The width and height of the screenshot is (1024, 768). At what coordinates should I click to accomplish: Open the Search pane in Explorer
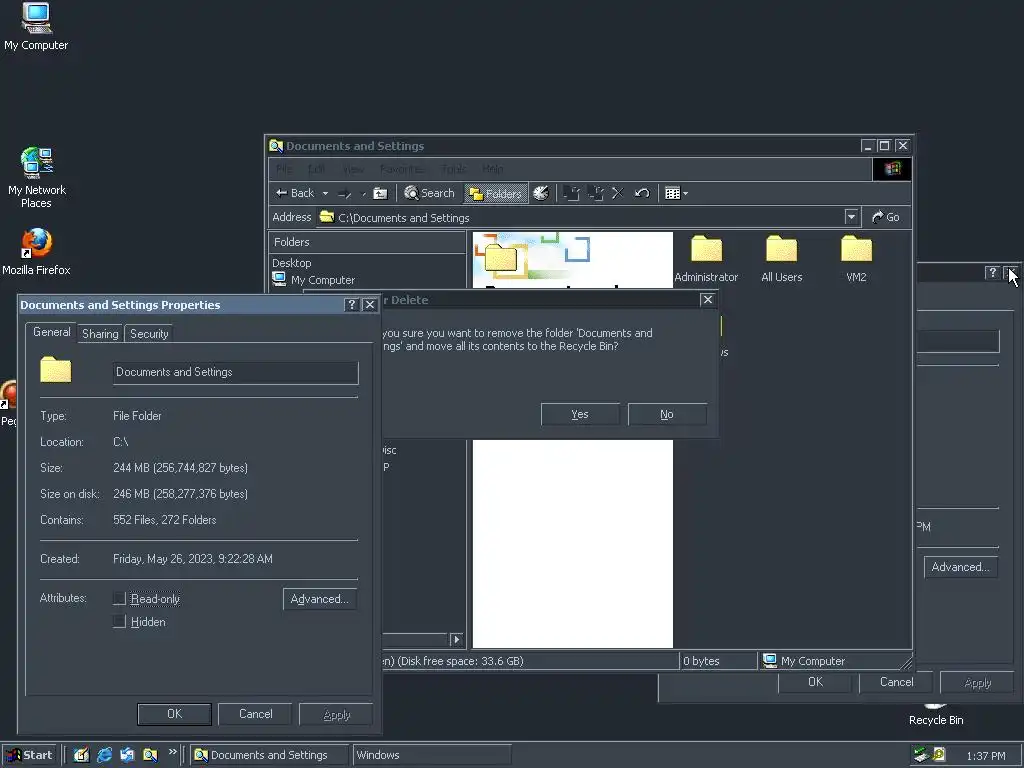click(x=429, y=193)
